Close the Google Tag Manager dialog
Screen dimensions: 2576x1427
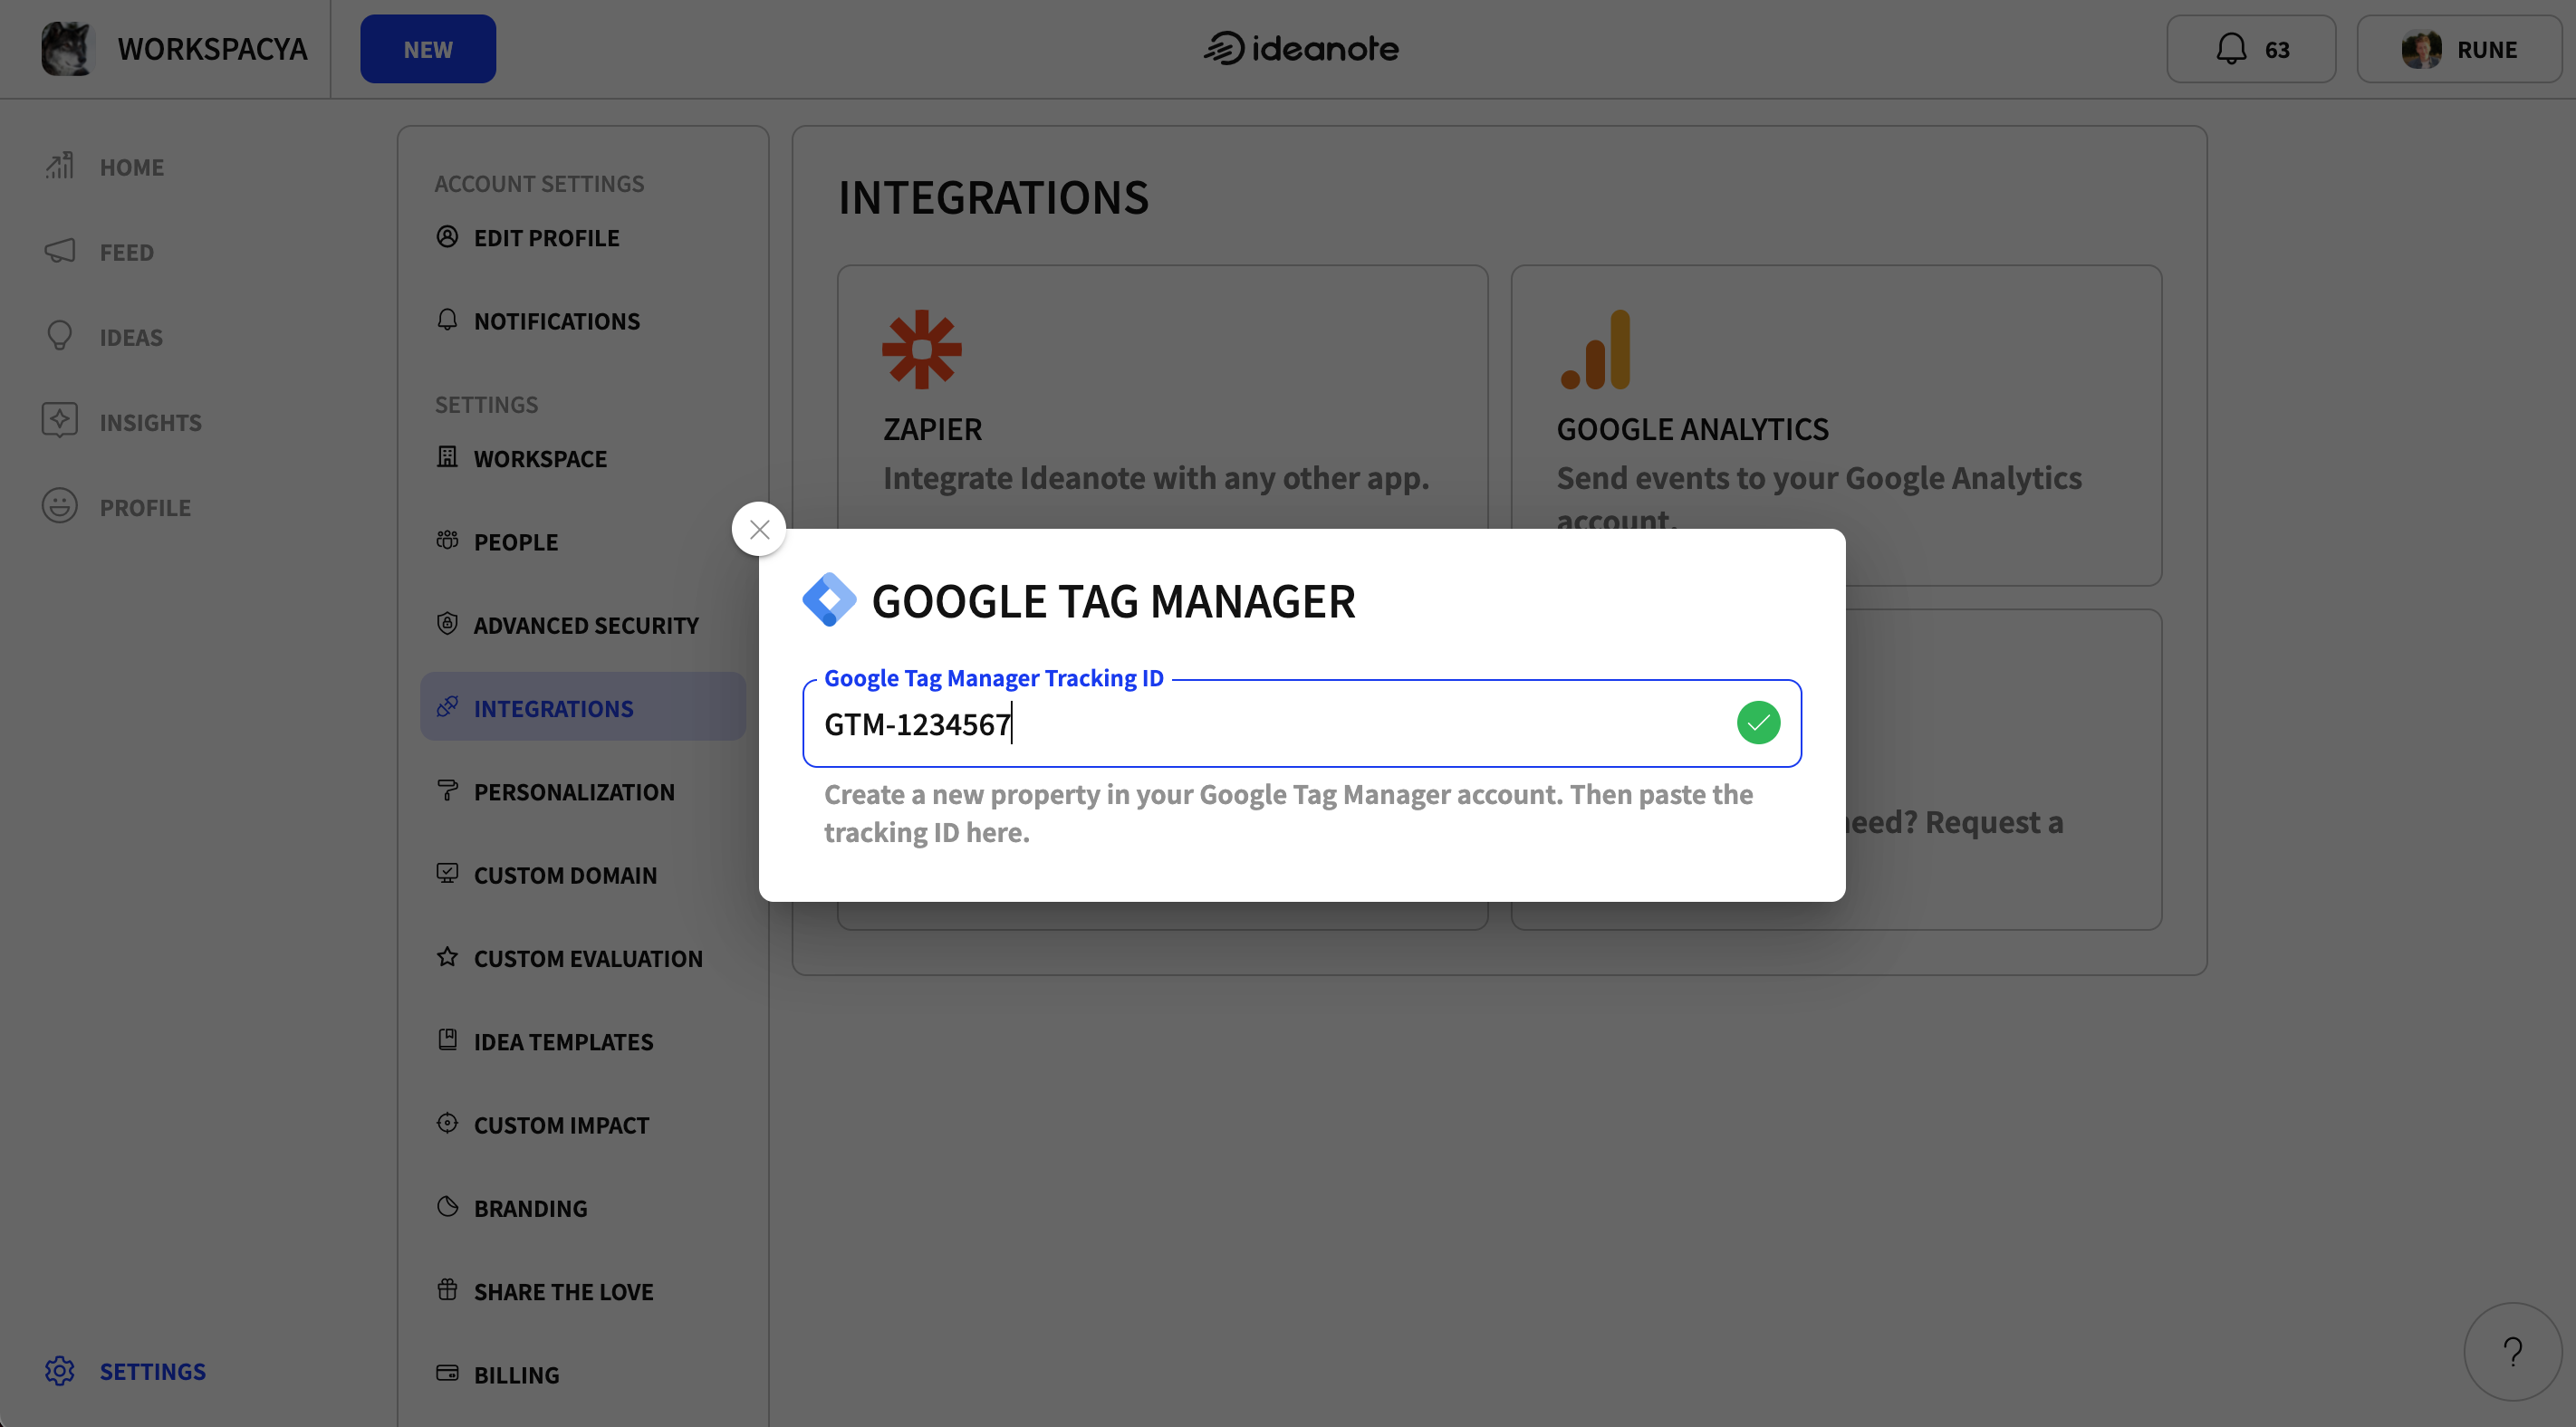(x=759, y=529)
